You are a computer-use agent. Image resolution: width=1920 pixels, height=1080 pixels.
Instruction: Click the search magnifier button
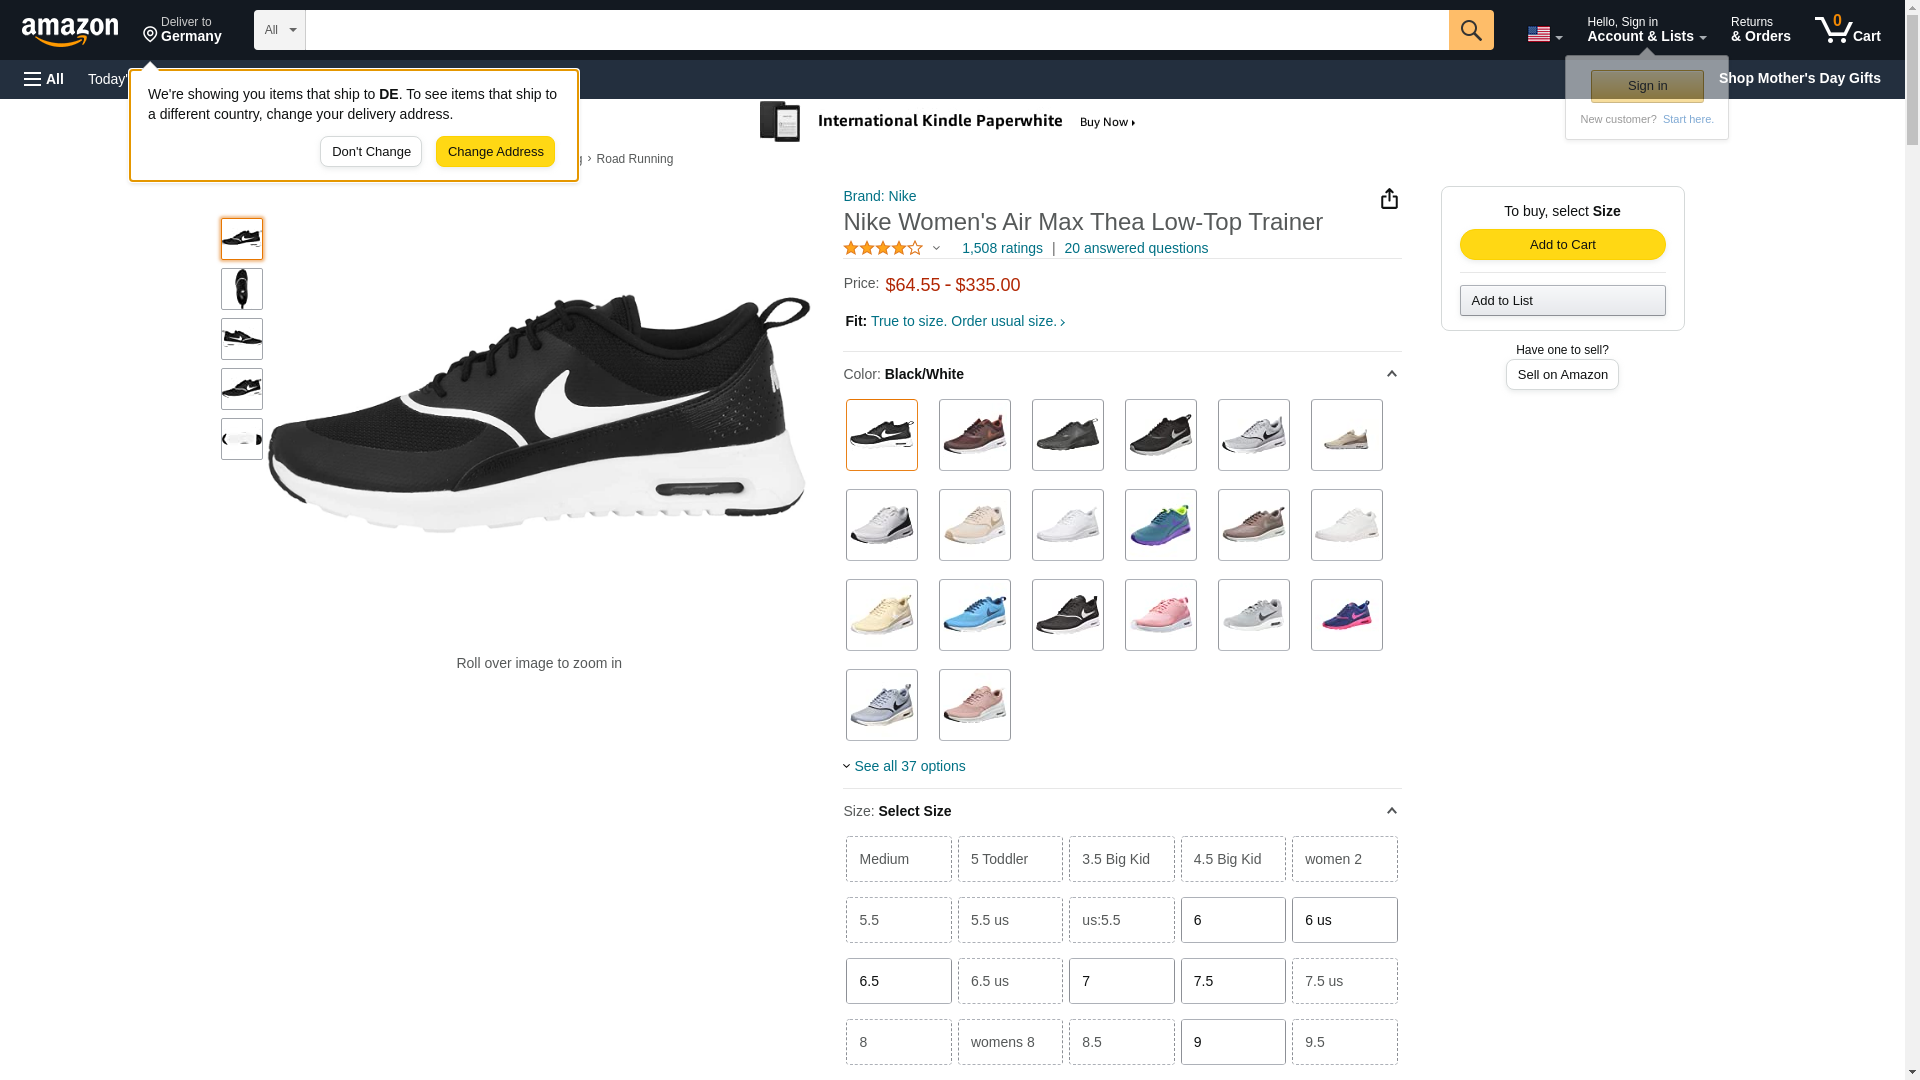pos(1470,30)
